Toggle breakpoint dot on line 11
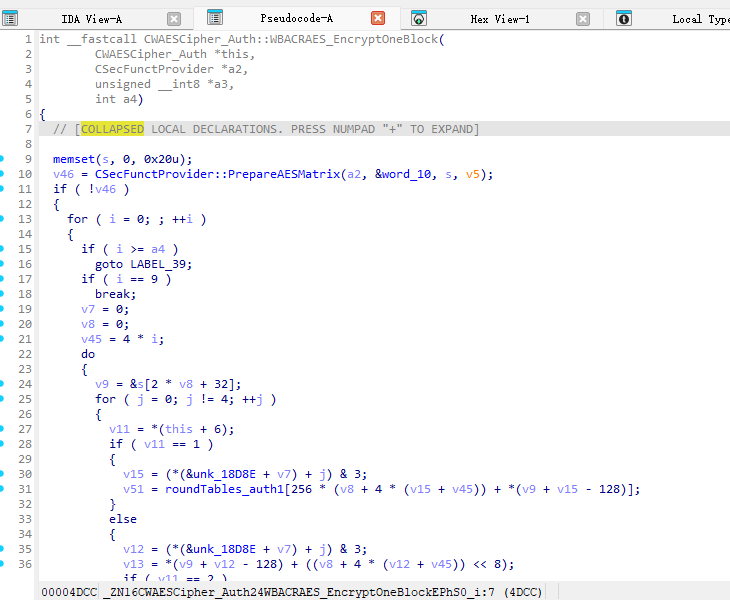Viewport: 730px width, 600px height. (2, 189)
